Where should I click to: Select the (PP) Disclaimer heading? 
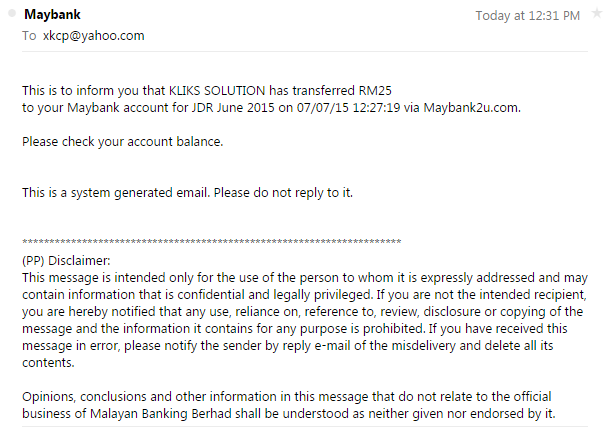click(66, 261)
